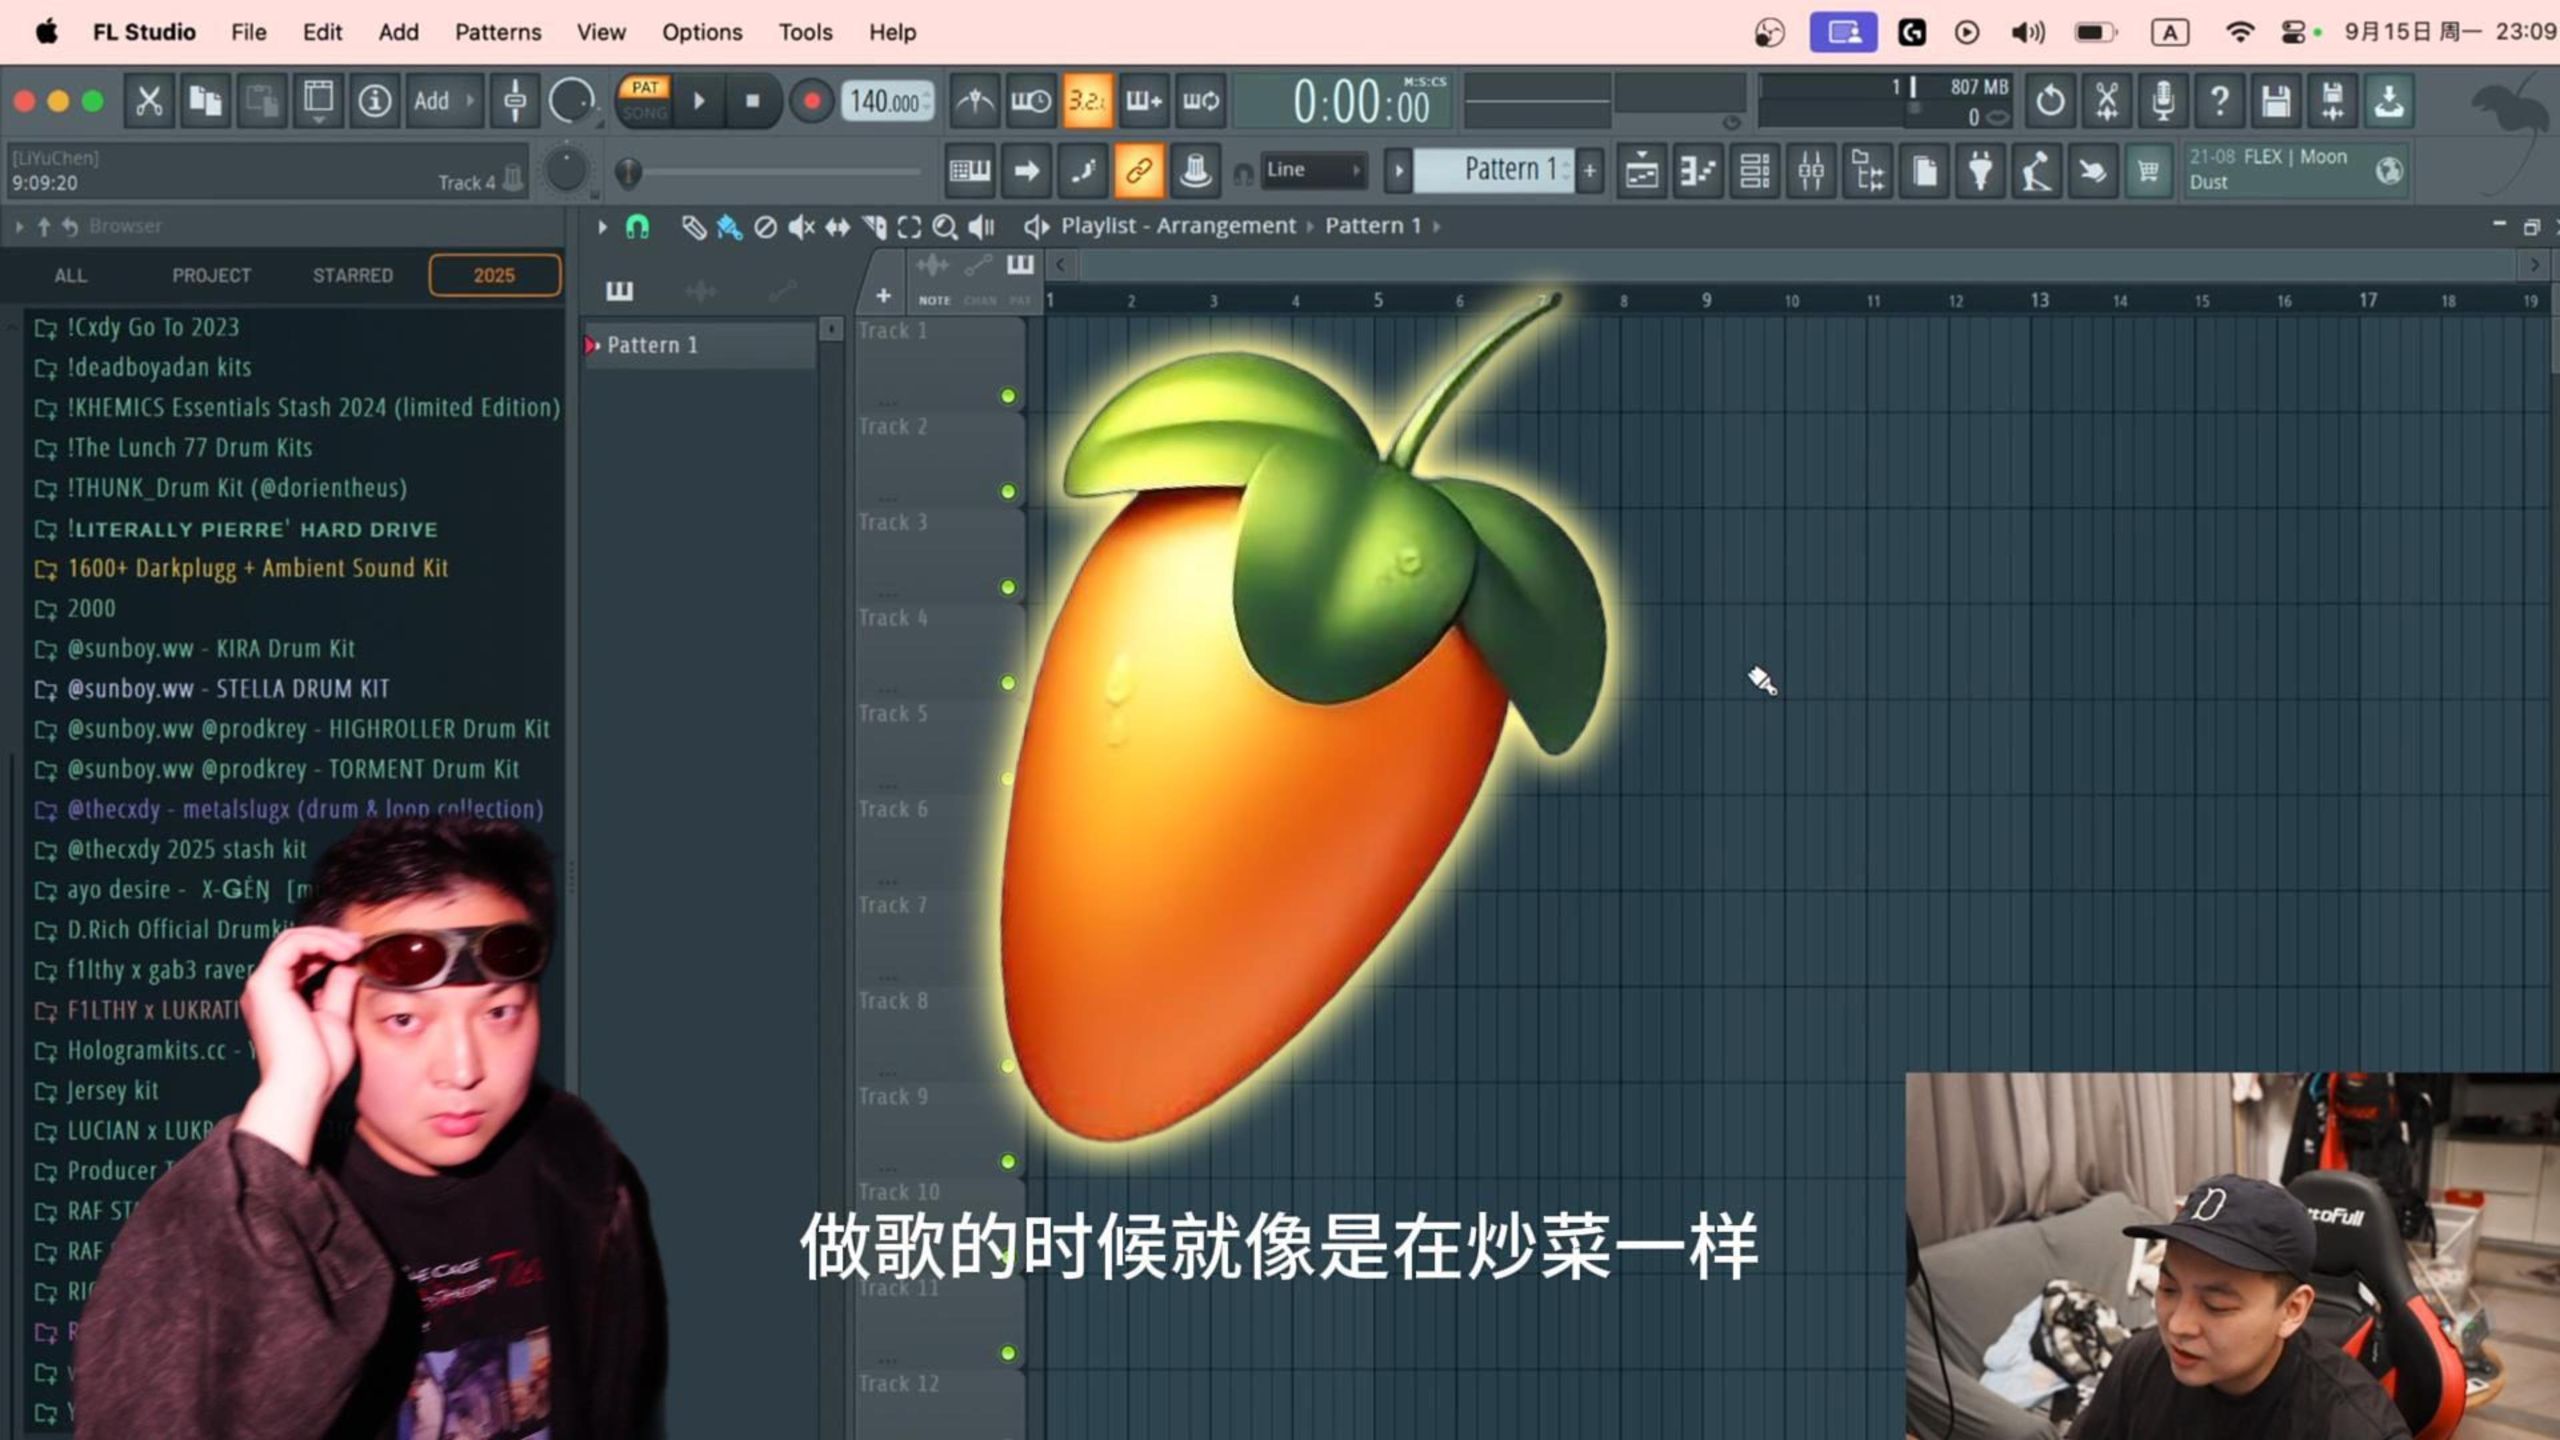Switch the PAT/SONG mode button
Viewport: 2560px width, 1440px height.
pyautogui.click(x=645, y=100)
